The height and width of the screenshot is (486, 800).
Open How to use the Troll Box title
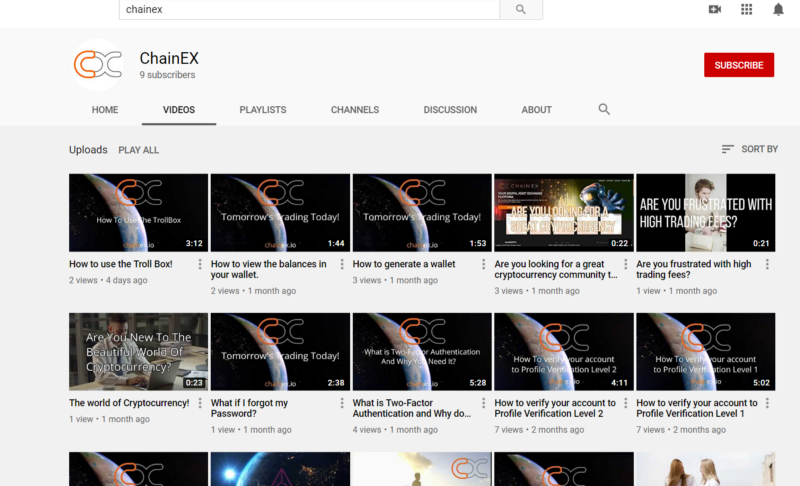120,264
